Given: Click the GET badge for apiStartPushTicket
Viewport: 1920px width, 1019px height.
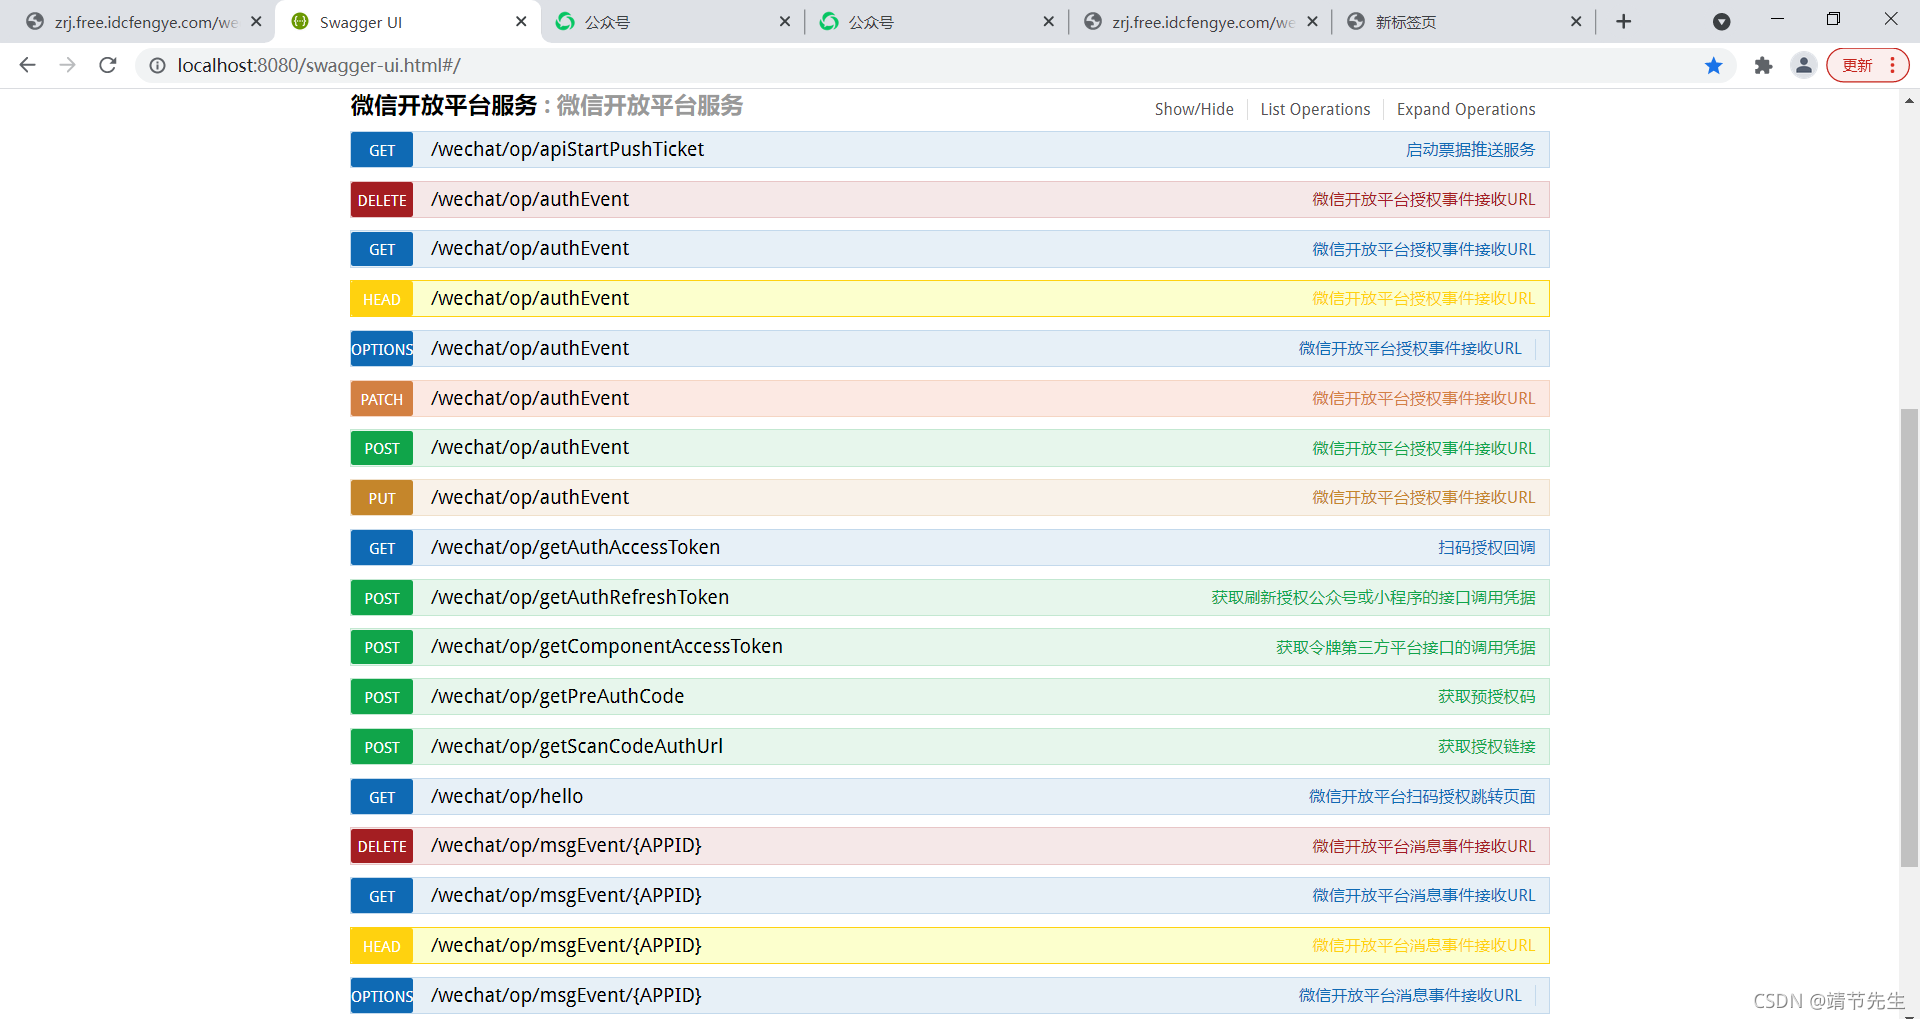Looking at the screenshot, I should (x=382, y=150).
